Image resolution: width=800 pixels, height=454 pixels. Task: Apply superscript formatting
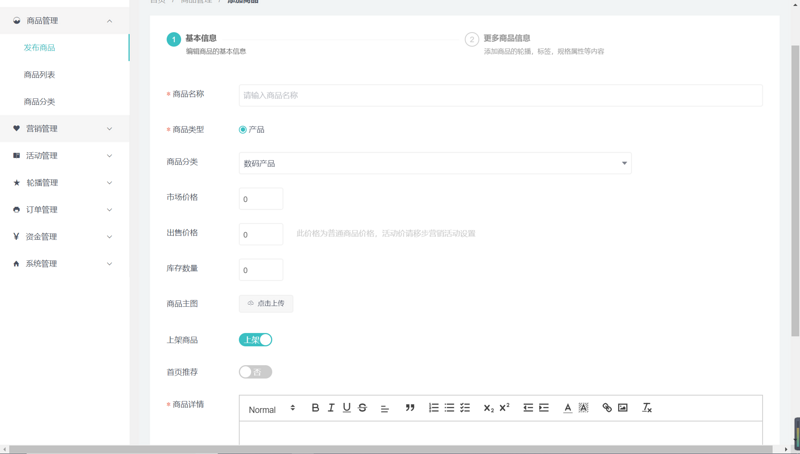505,407
